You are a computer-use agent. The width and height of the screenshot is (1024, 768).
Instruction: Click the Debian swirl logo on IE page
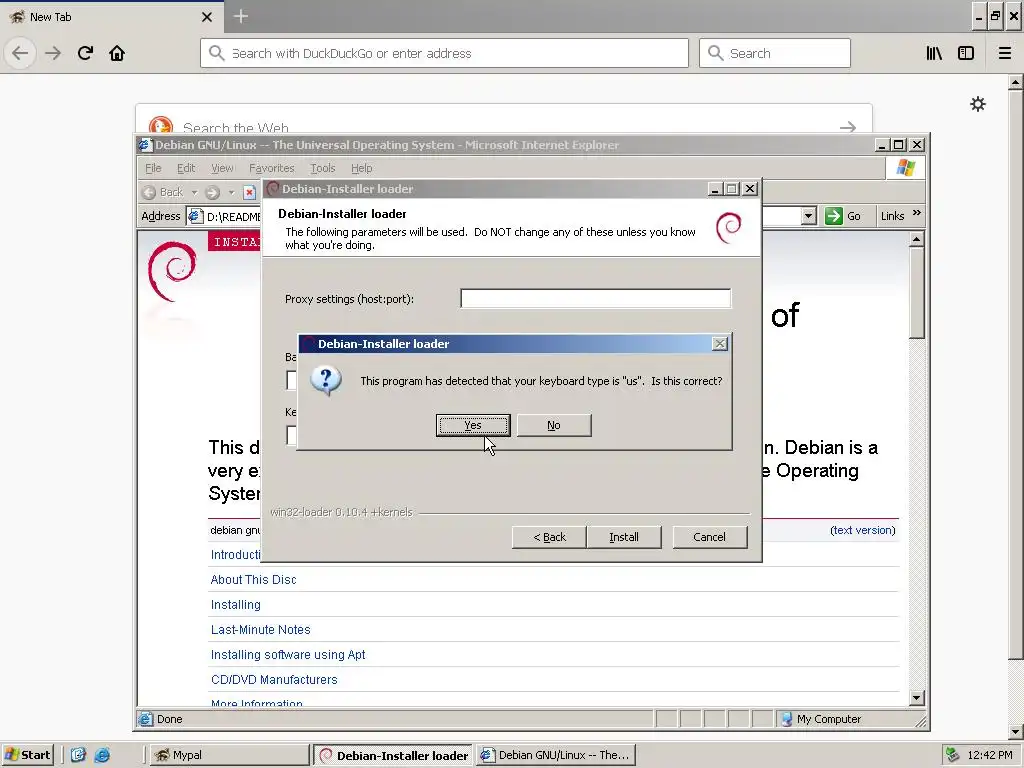click(172, 271)
